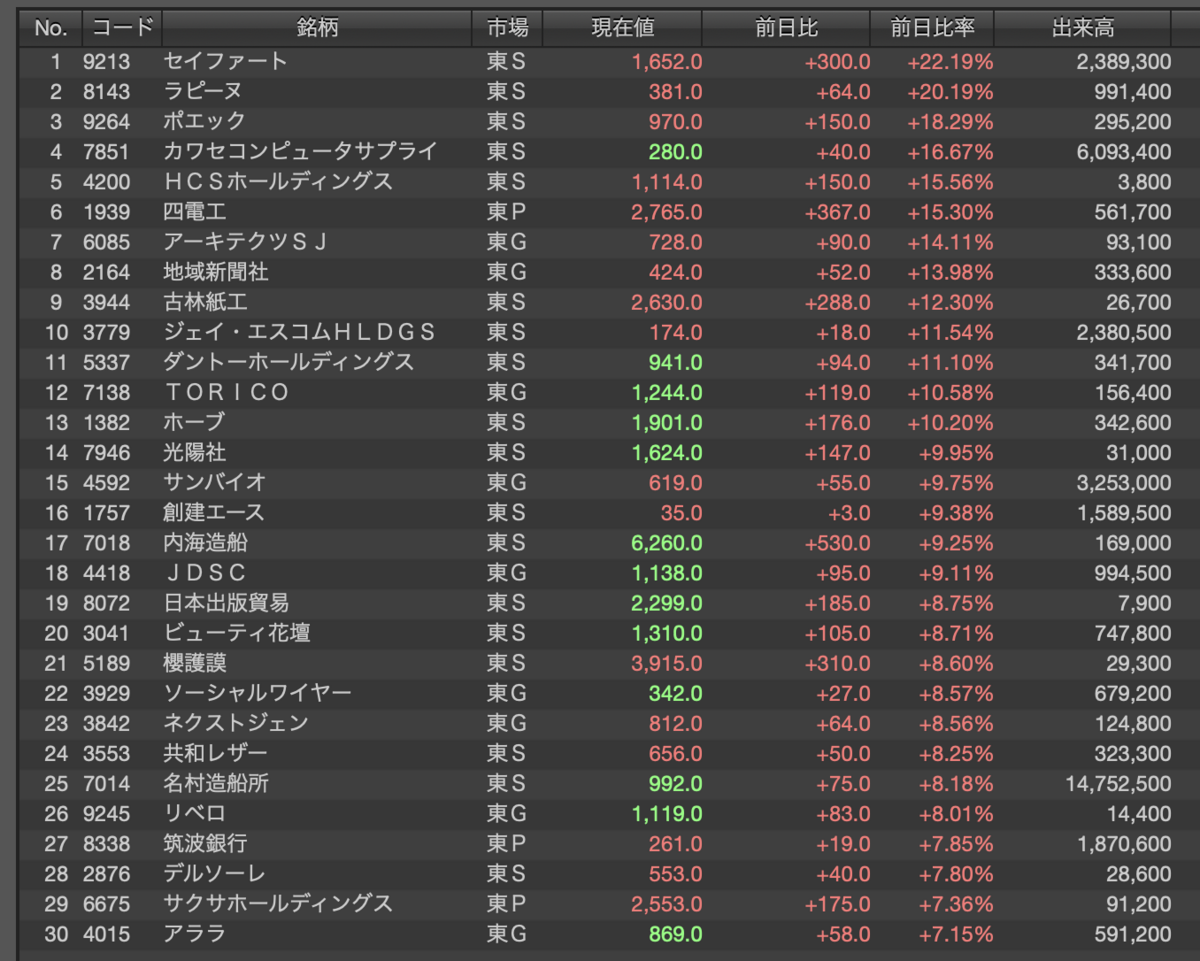Select ダントーホールディングス stock name

pos(289,362)
